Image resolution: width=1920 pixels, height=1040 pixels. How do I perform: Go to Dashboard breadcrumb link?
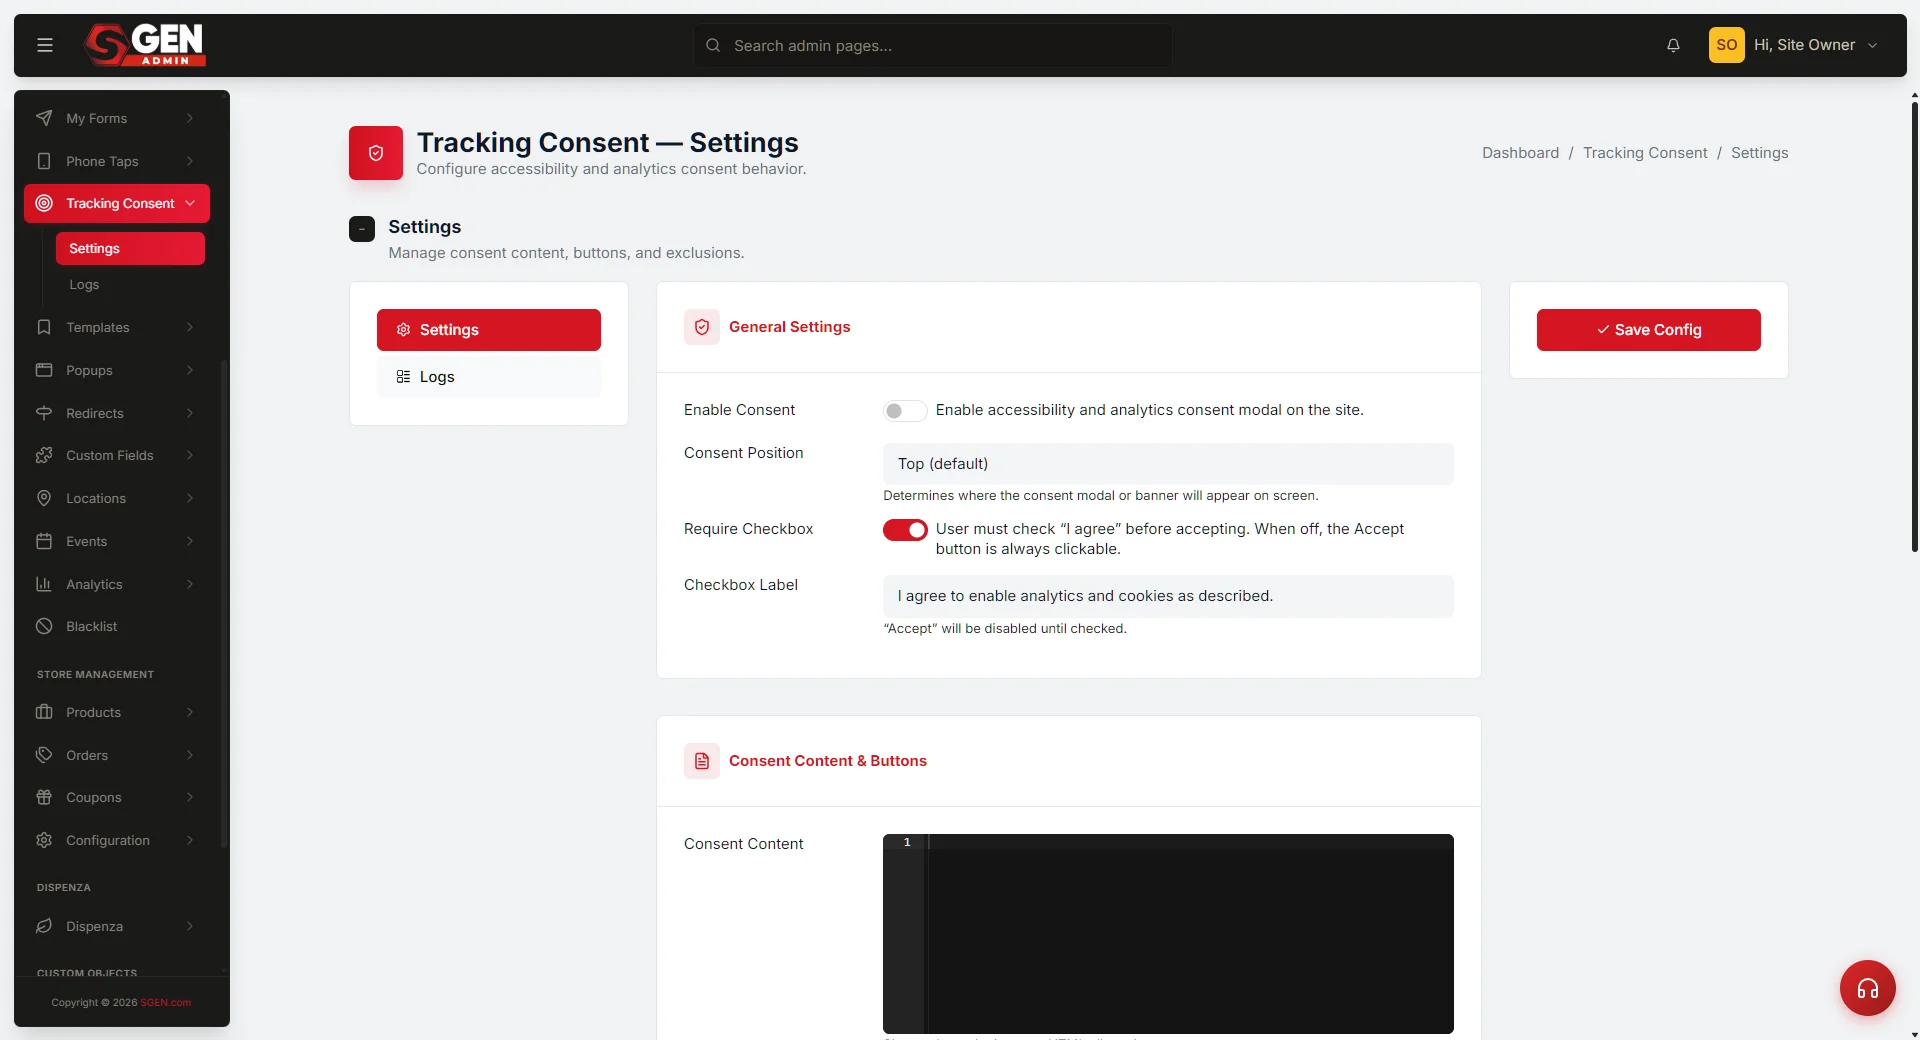tap(1520, 153)
